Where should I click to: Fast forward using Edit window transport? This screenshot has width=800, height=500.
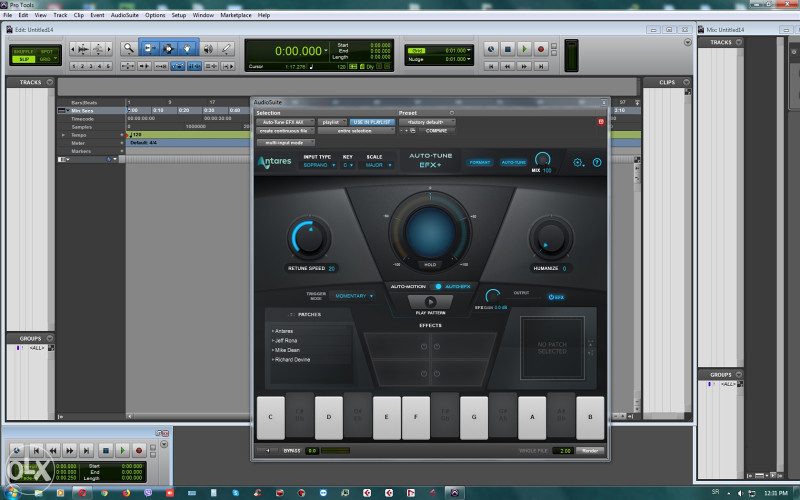coord(524,66)
